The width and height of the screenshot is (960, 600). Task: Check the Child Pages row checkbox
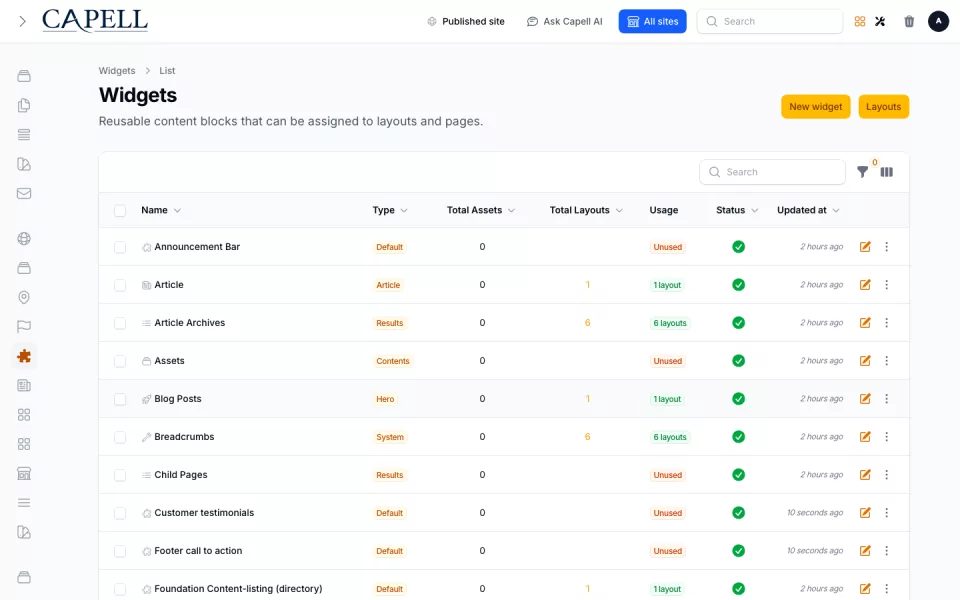click(x=120, y=475)
